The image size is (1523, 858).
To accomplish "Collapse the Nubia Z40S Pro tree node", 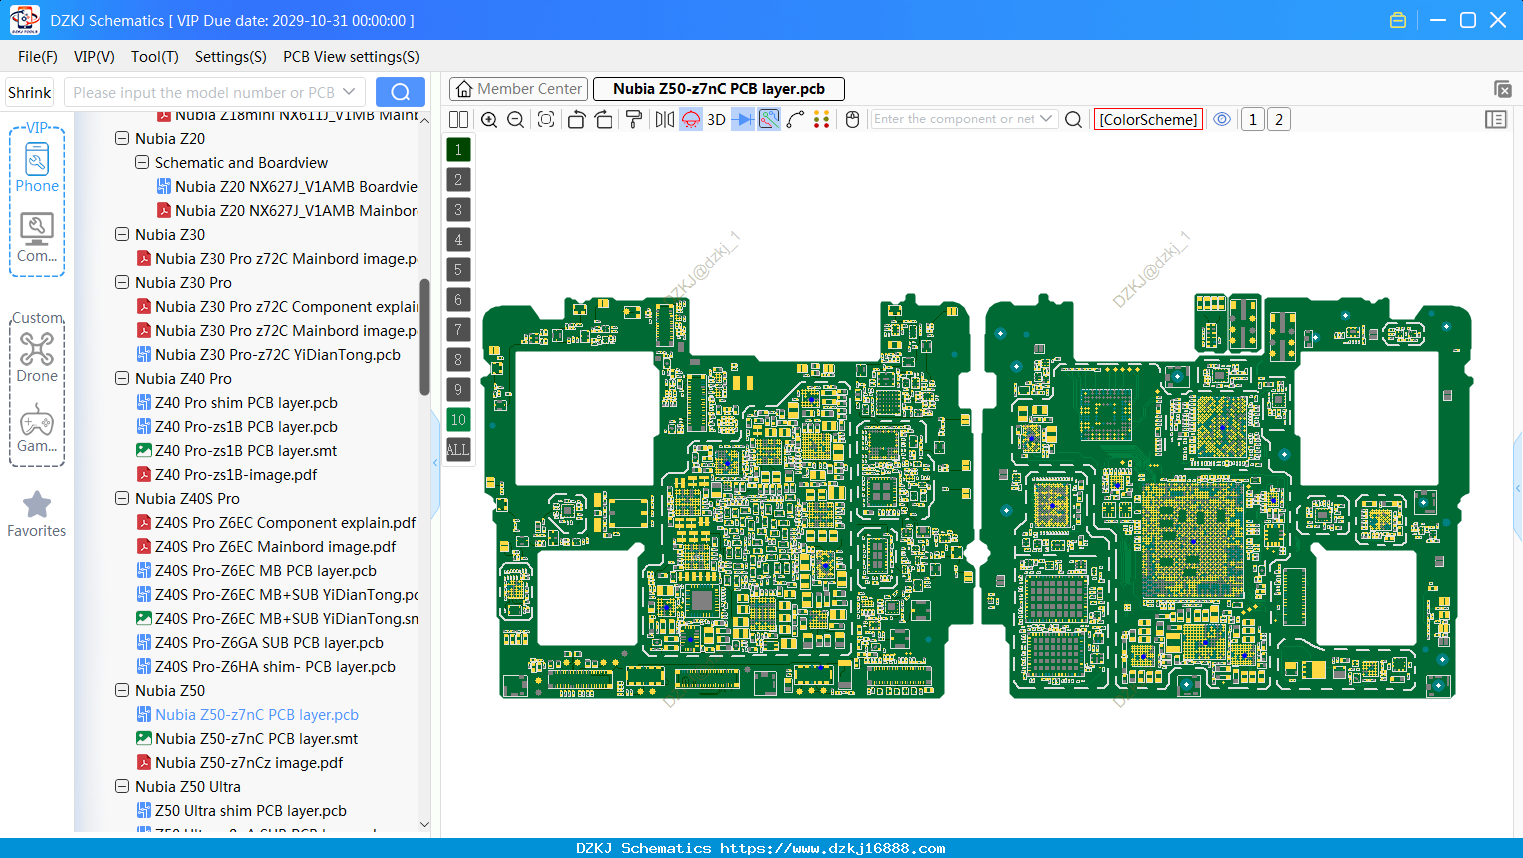I will (x=122, y=499).
